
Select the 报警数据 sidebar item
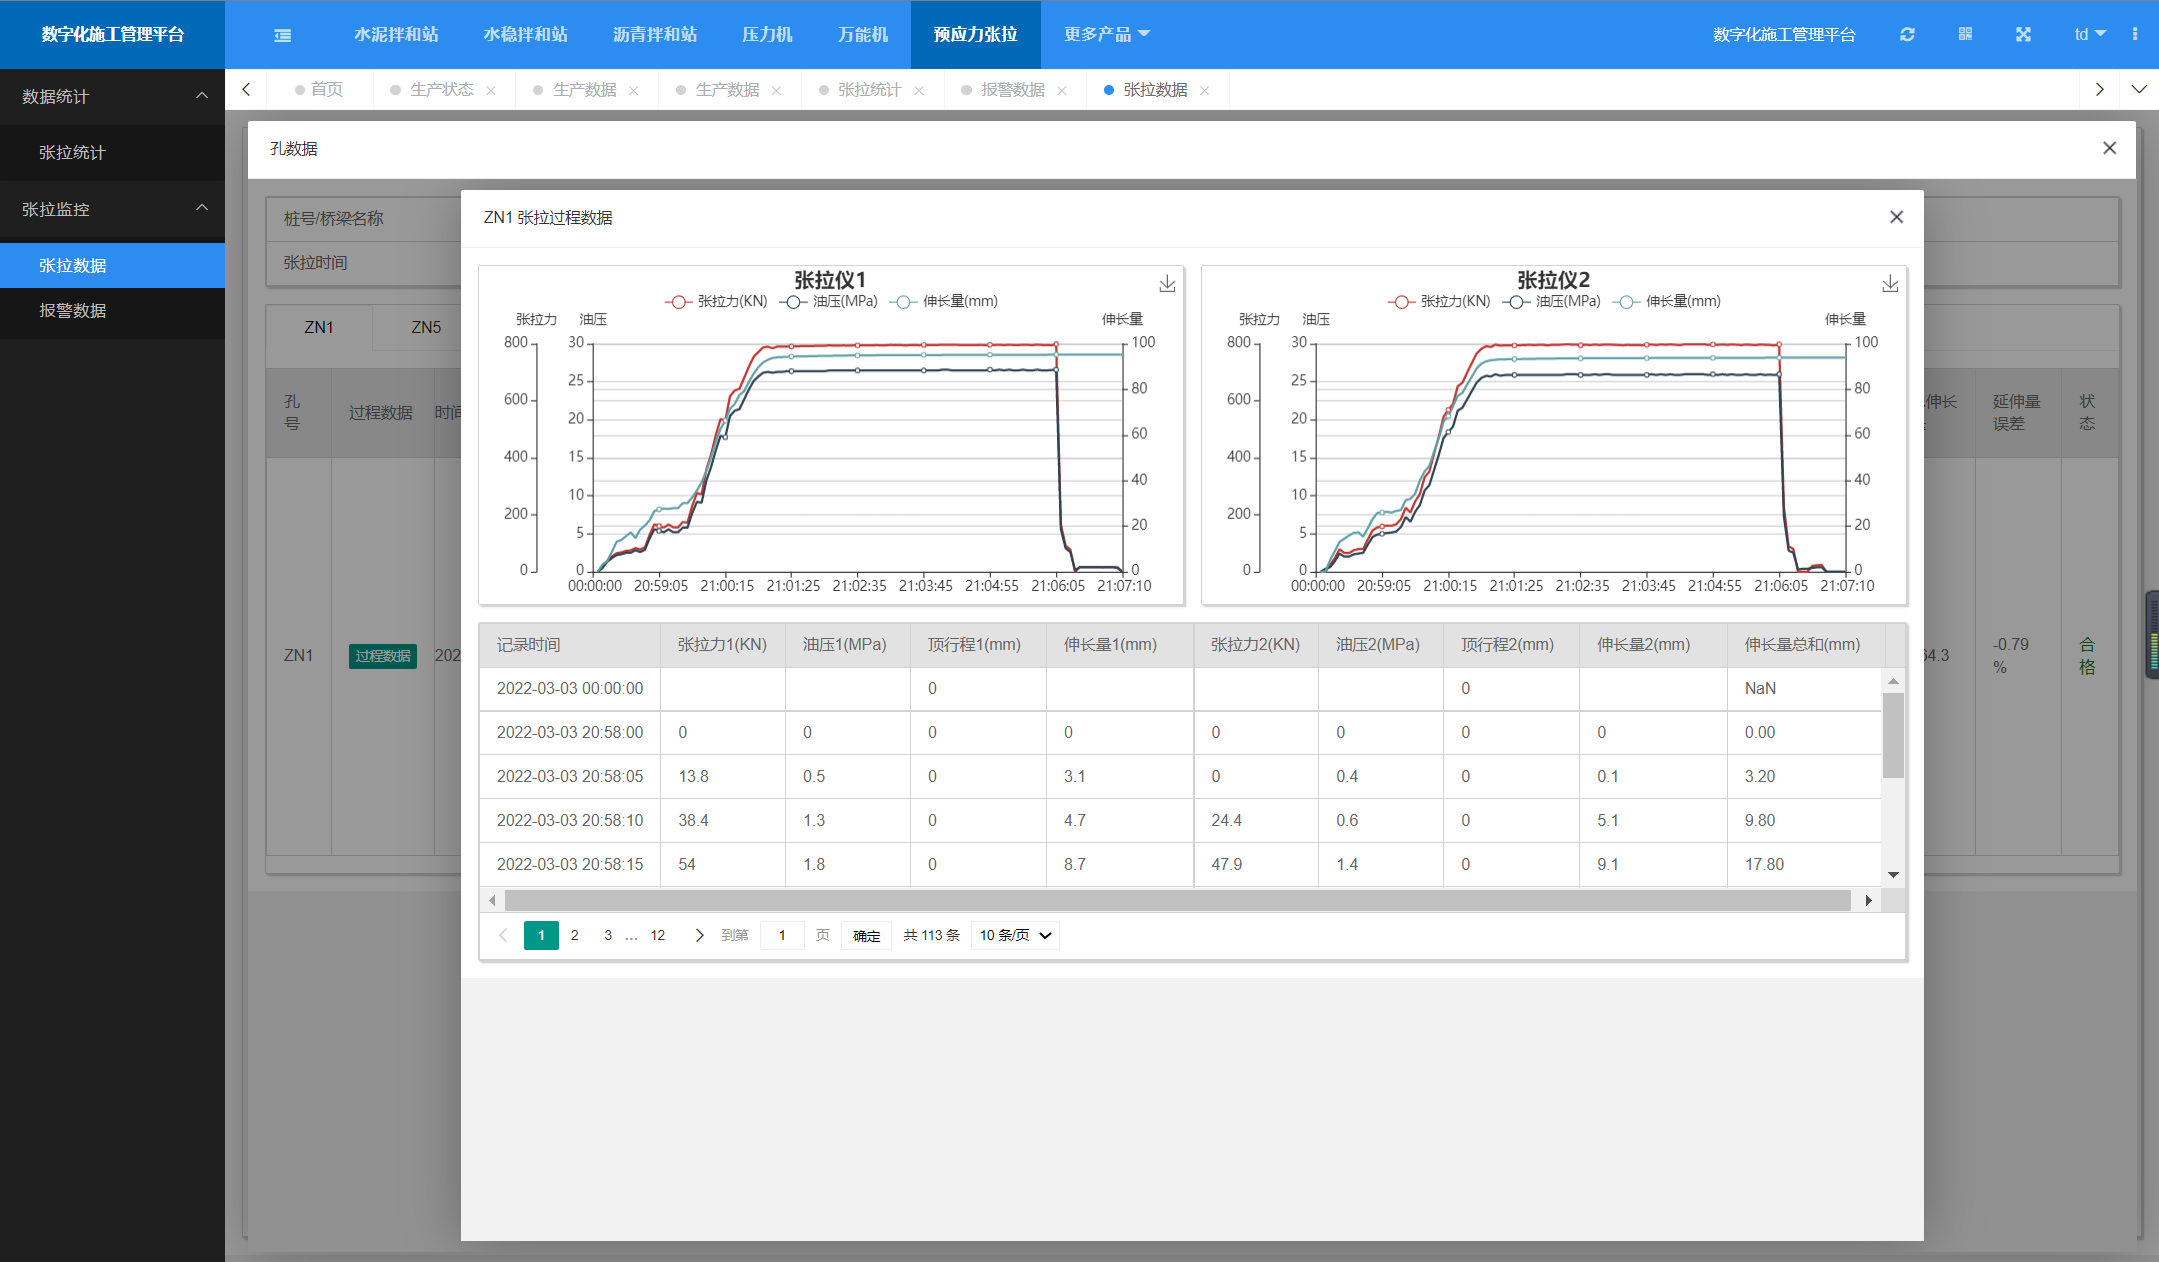(x=112, y=311)
